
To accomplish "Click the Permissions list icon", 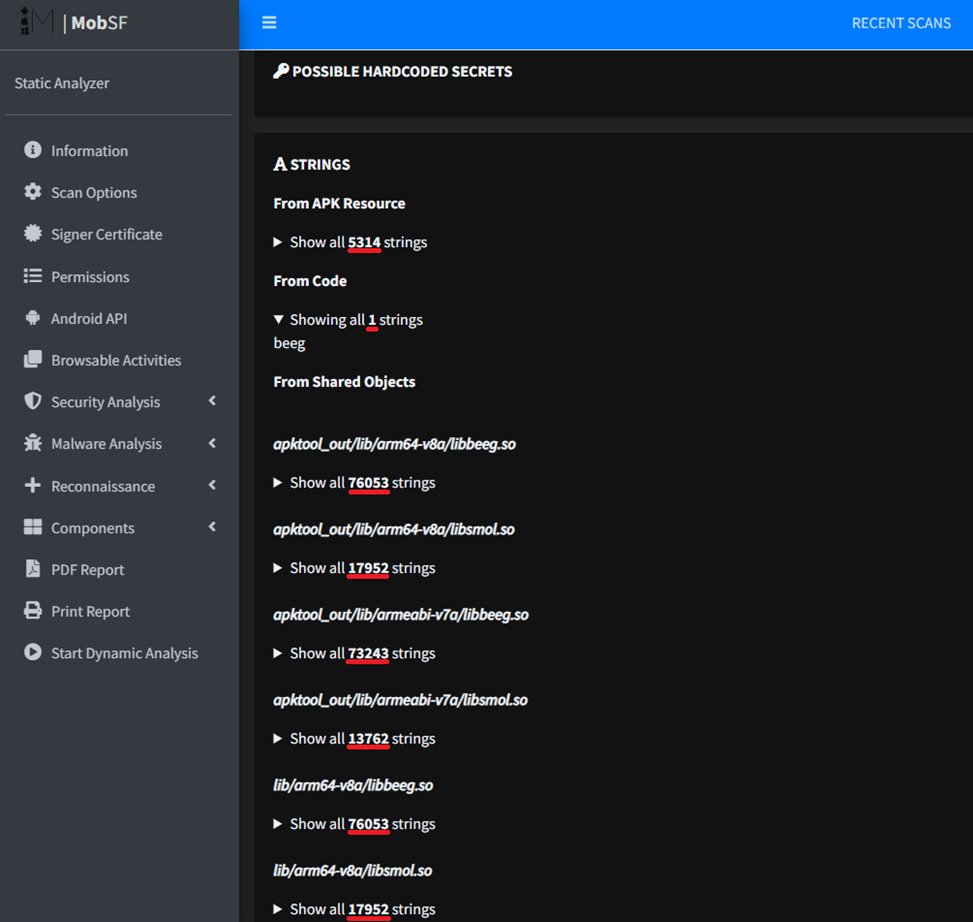I will click(x=33, y=276).
